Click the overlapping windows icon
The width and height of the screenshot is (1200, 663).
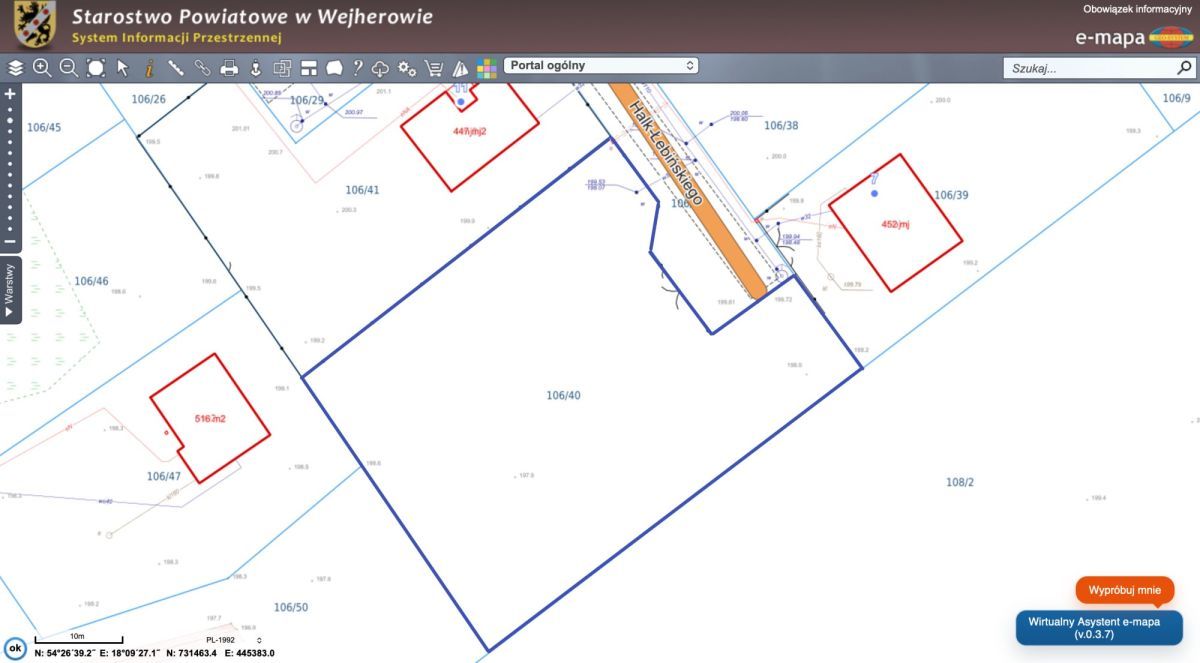point(282,68)
